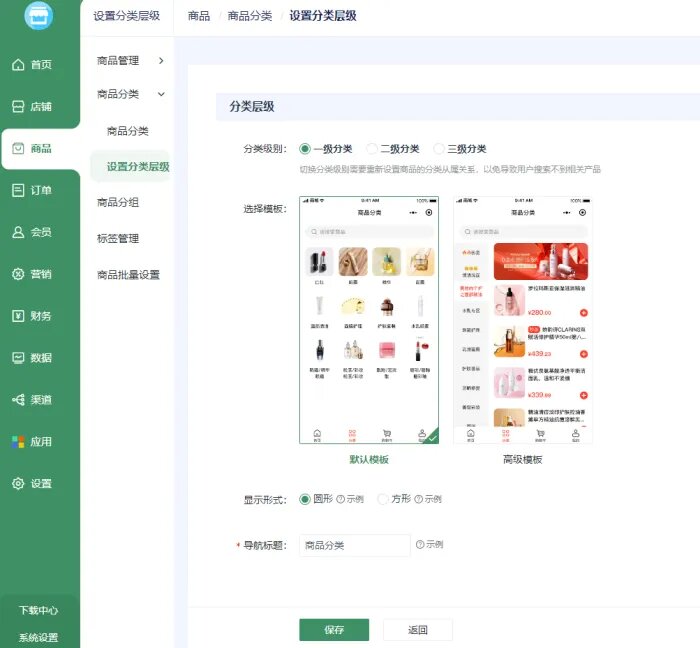Open 商品分组 in the side menu
The width and height of the screenshot is (700, 648).
[x=118, y=202]
